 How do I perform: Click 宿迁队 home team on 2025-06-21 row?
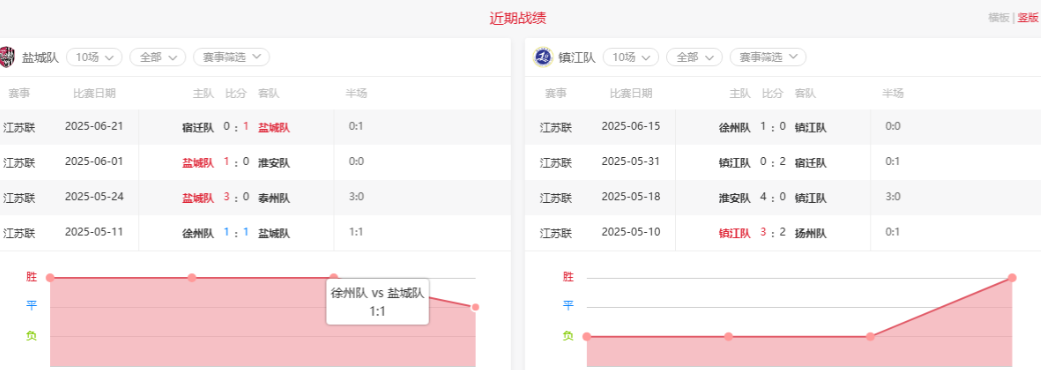198,128
